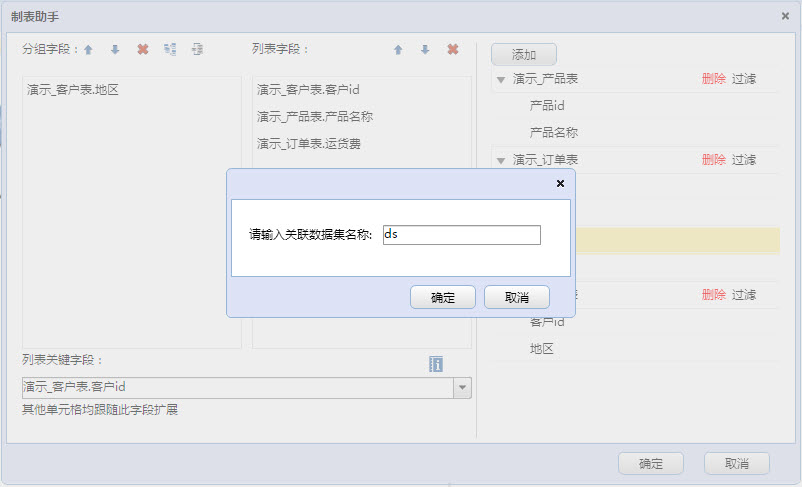Move group field up arrow
This screenshot has height=487, width=802.
pos(88,49)
